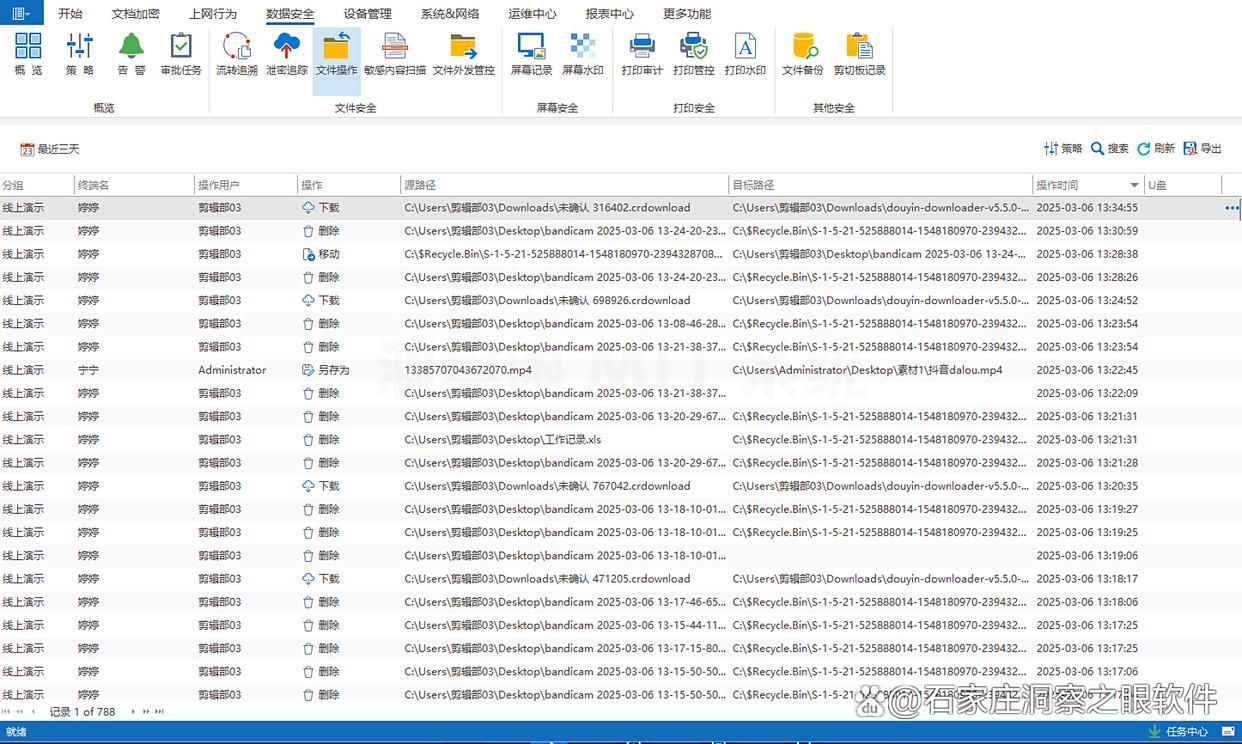Click the 导出 export button

[1203, 148]
